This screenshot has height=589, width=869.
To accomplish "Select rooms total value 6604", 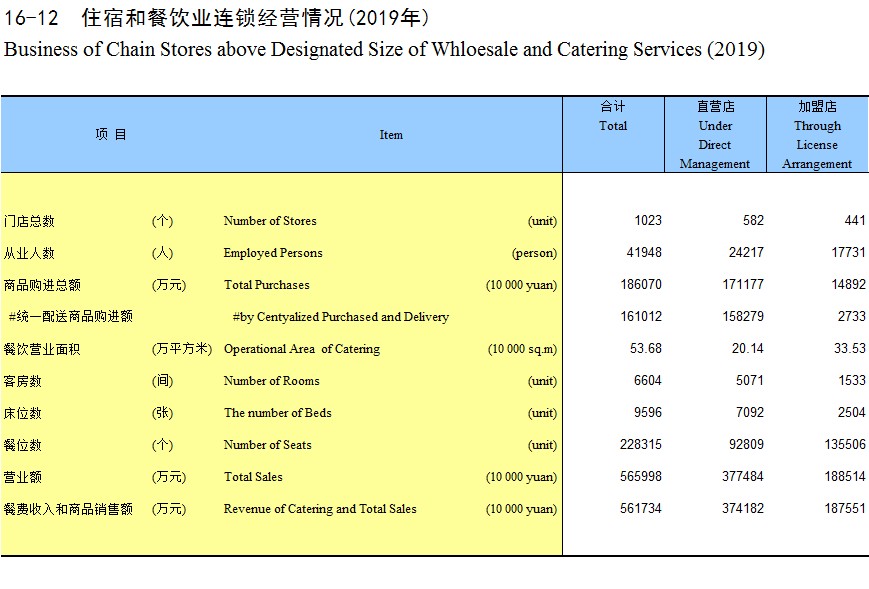I will [648, 381].
